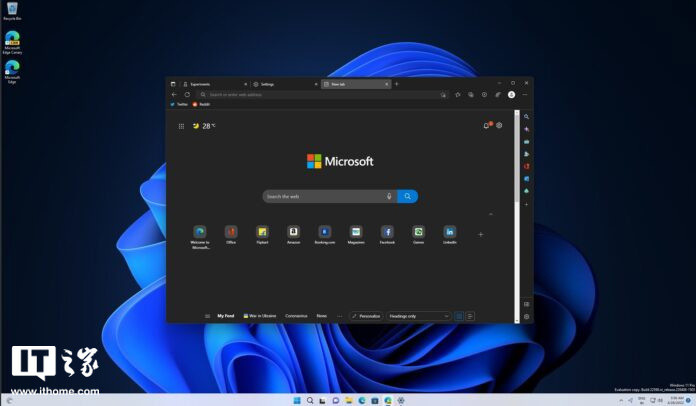
Task: Open the notifications bell icon
Action: [x=487, y=126]
